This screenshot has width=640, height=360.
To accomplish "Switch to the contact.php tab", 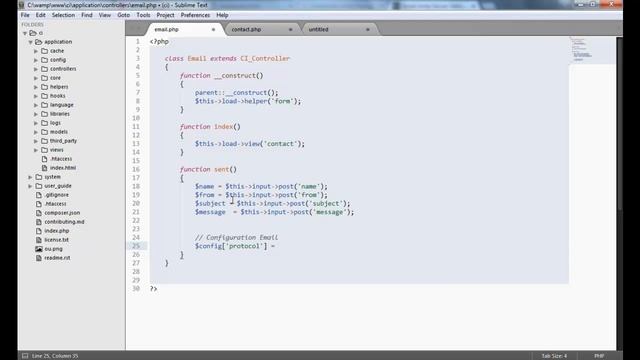I will 261,29.
